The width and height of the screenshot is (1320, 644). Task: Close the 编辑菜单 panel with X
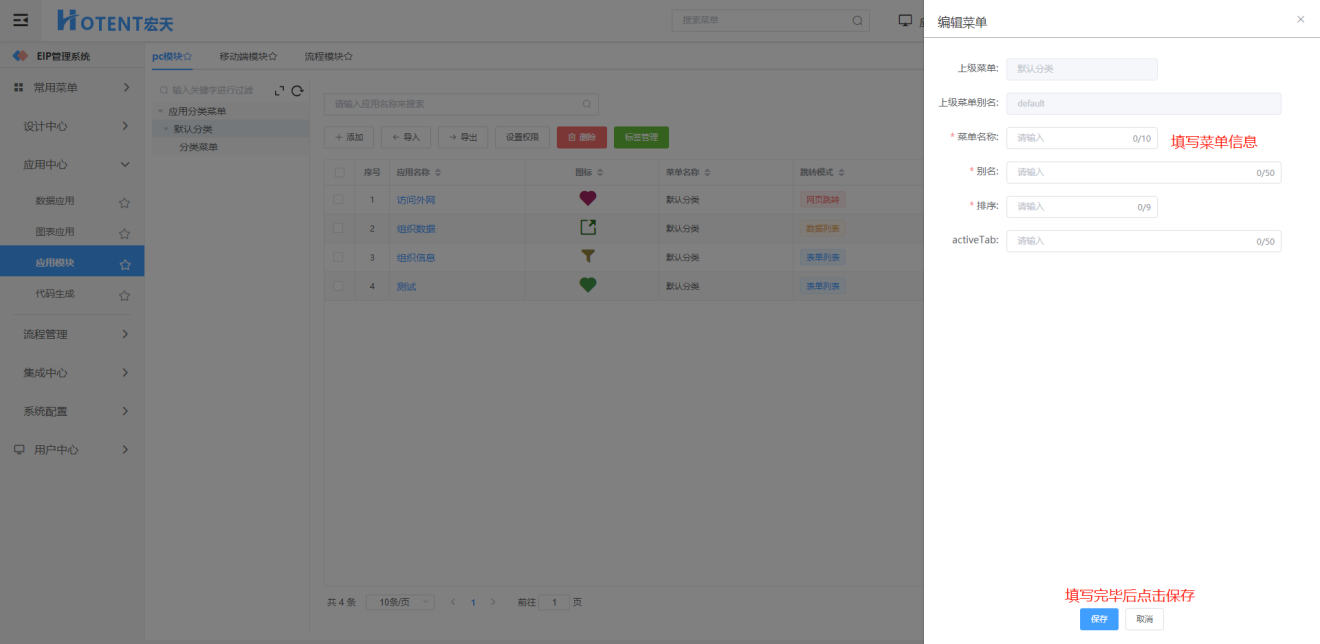pyautogui.click(x=1300, y=19)
